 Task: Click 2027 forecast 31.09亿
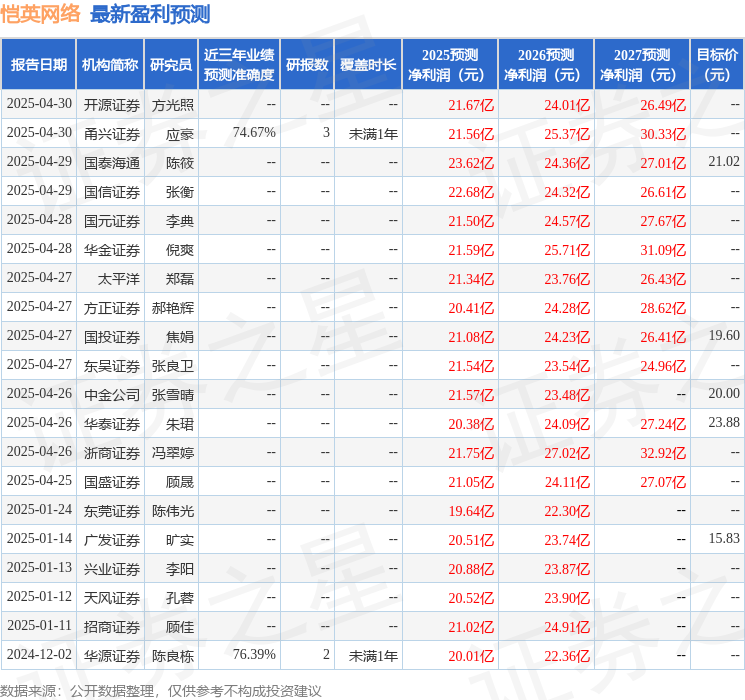coord(663,250)
